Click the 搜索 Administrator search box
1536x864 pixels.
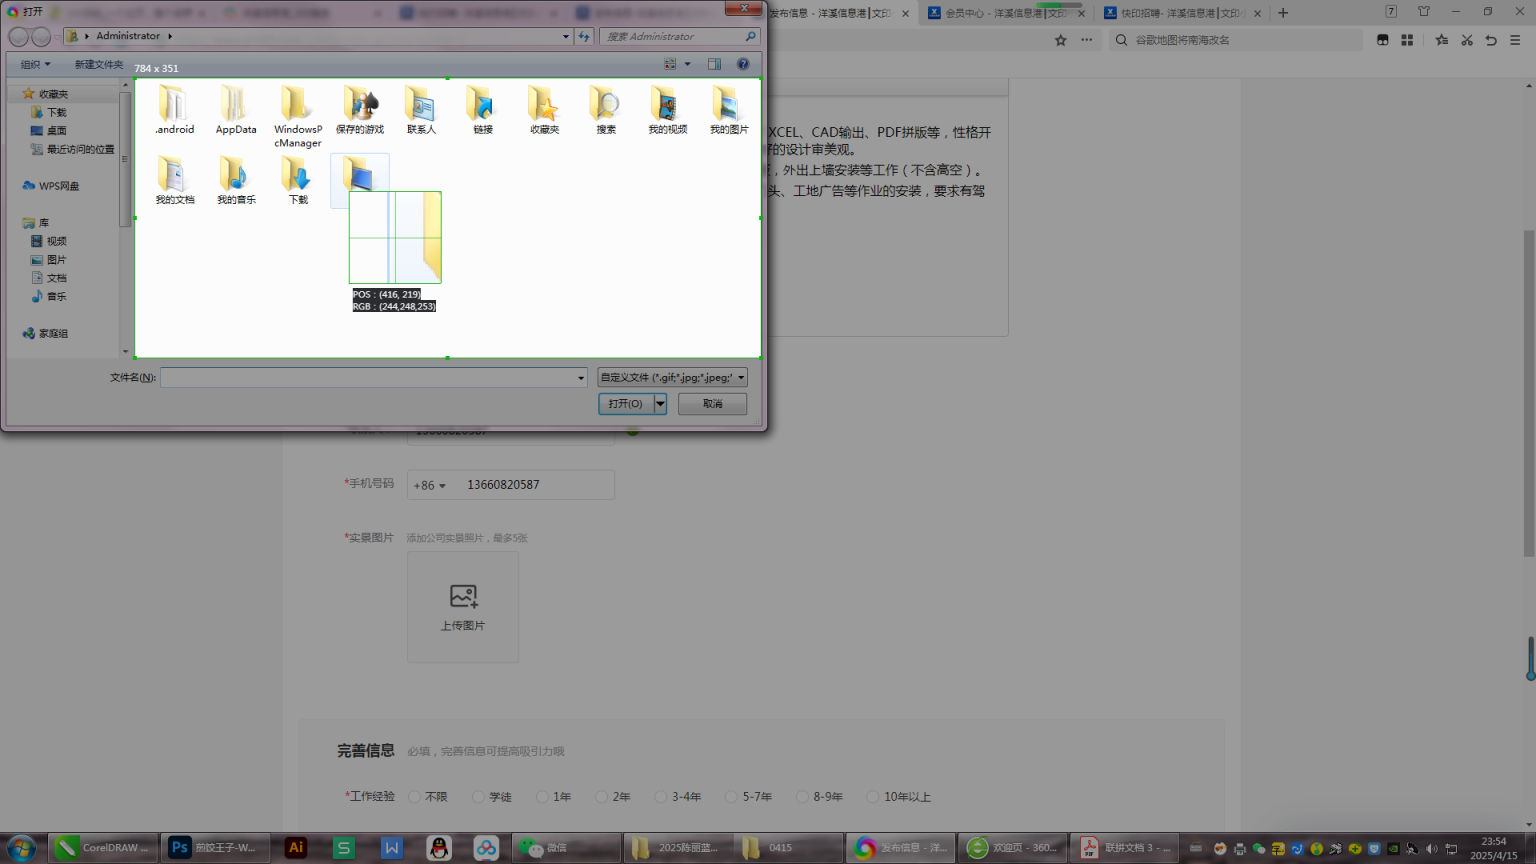coord(680,36)
